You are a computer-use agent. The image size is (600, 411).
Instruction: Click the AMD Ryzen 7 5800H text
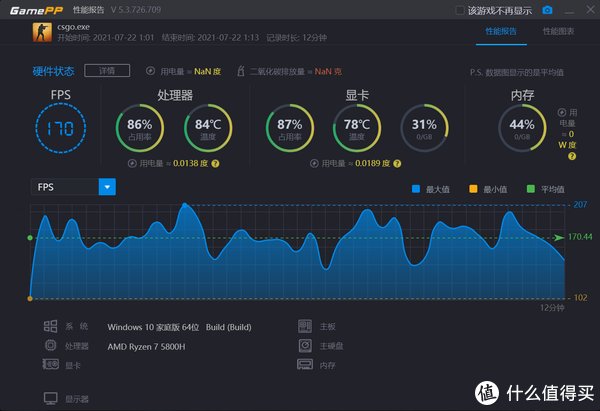click(x=147, y=347)
